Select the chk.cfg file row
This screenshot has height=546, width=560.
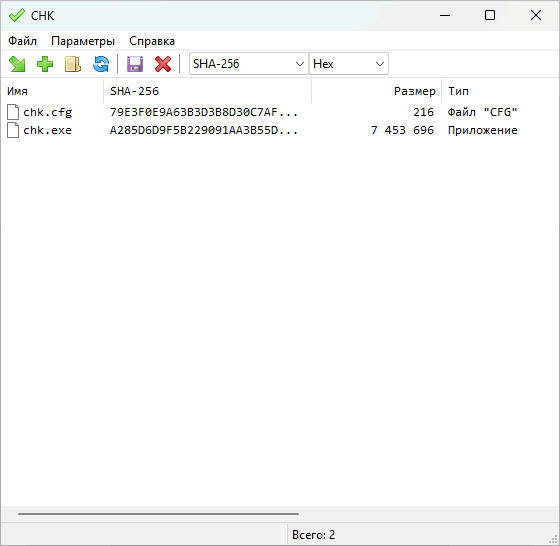coord(280,112)
